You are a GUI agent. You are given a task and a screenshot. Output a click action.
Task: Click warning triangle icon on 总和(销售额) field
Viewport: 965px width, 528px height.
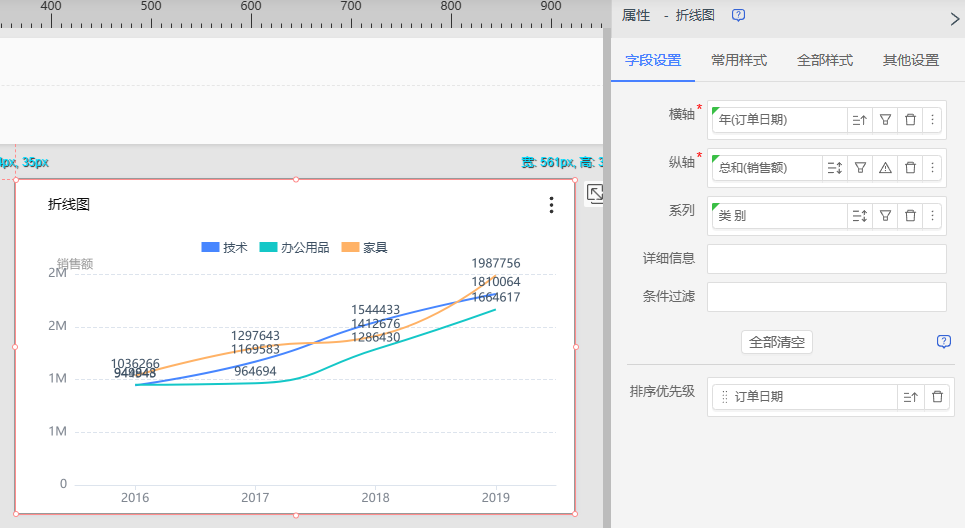click(885, 168)
